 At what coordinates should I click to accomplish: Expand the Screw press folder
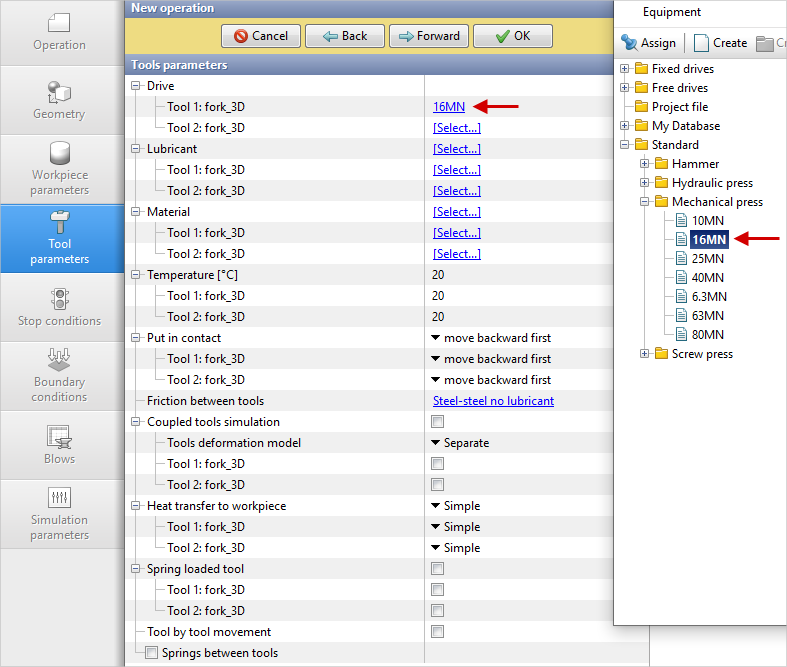click(x=646, y=354)
